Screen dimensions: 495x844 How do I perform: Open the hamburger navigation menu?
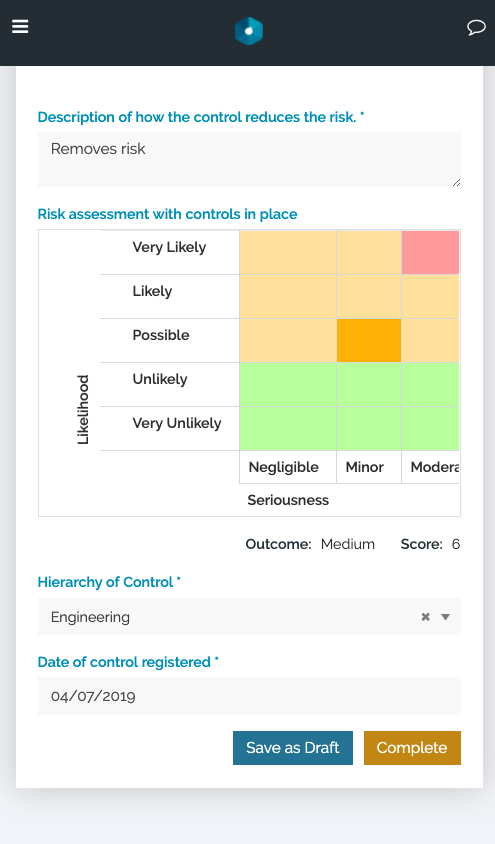click(20, 26)
